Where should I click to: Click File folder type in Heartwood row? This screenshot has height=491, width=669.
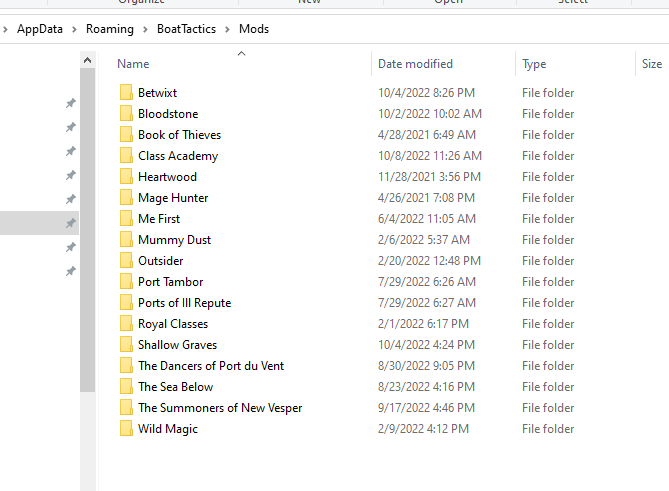[548, 177]
